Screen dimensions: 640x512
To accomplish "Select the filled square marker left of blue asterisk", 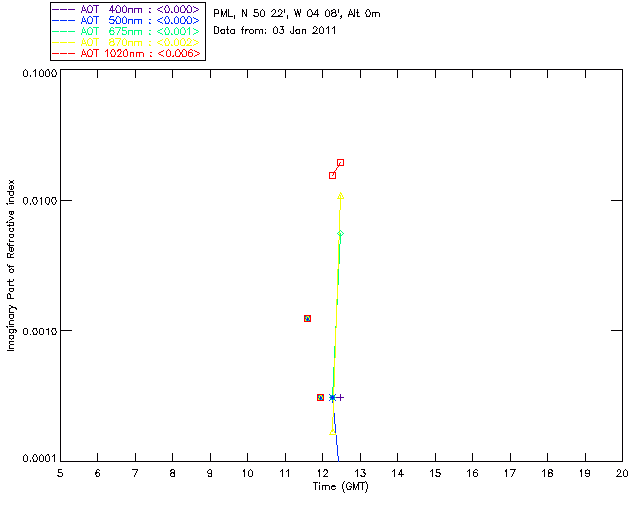I will point(320,397).
